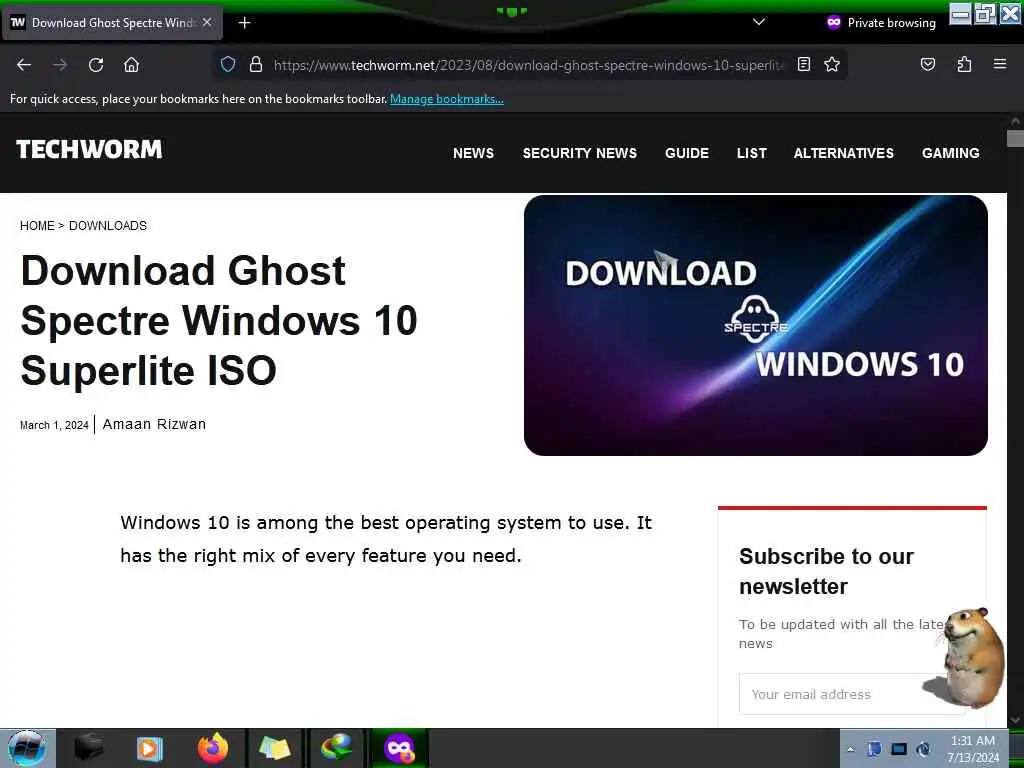Launch Firefox from the taskbar
The image size is (1024, 768).
click(213, 748)
